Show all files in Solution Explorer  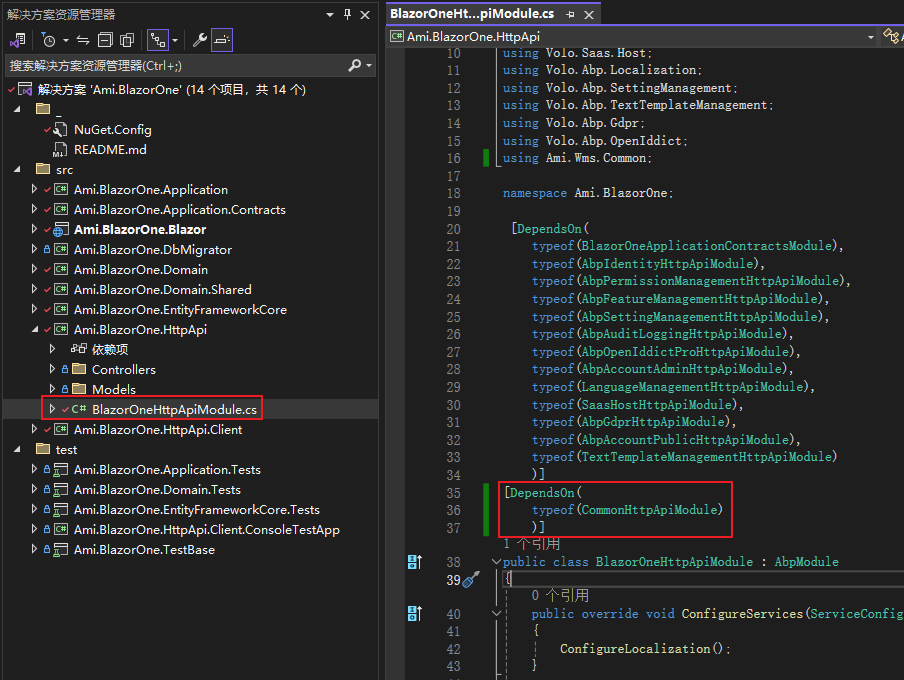click(127, 40)
